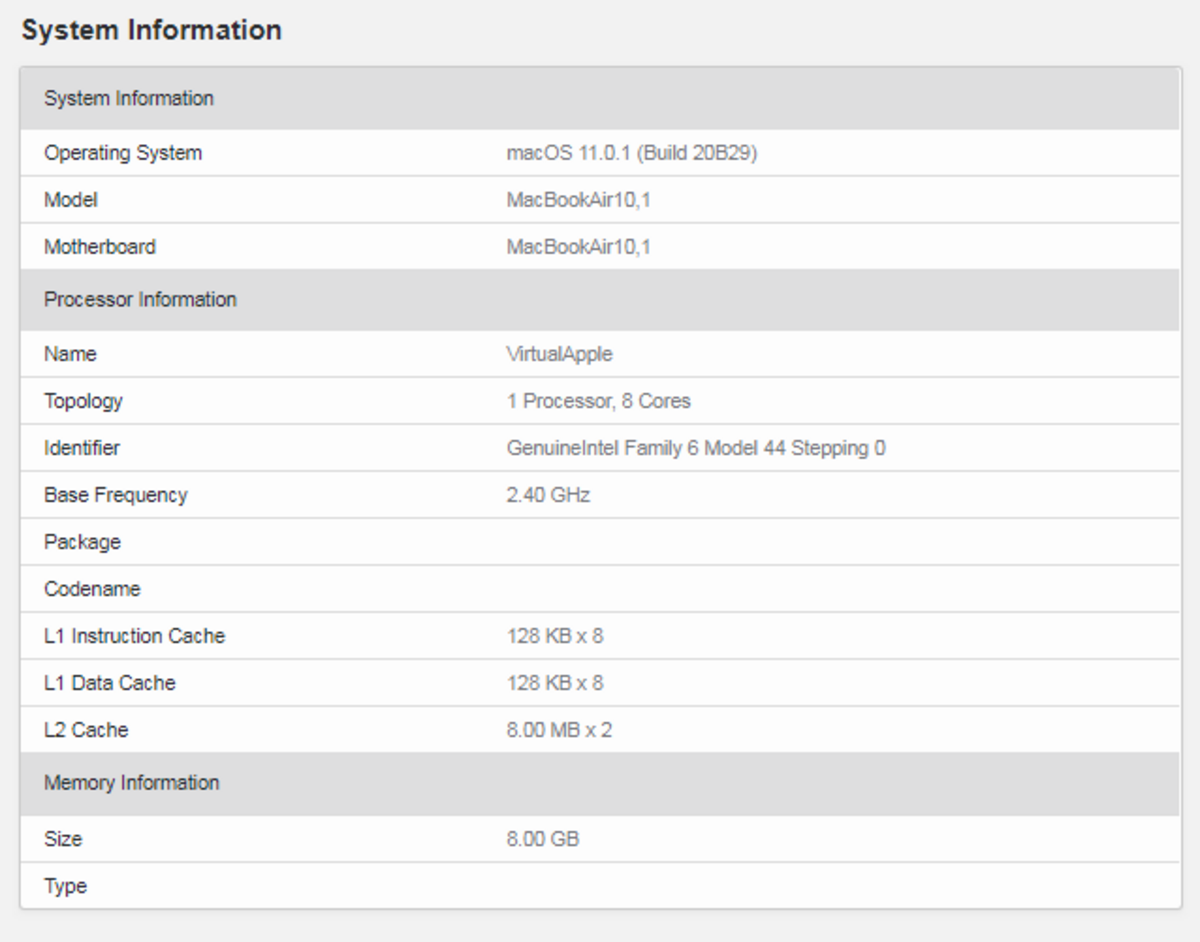Select the '8.00 MB x 2' value

click(560, 730)
